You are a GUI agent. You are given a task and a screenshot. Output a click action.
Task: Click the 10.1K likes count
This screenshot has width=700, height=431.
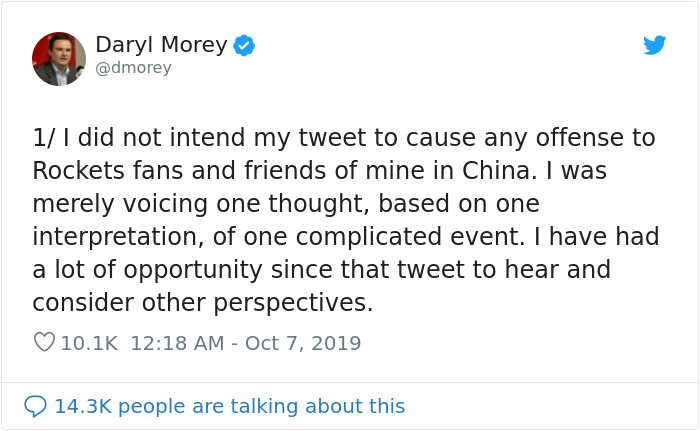pos(89,343)
